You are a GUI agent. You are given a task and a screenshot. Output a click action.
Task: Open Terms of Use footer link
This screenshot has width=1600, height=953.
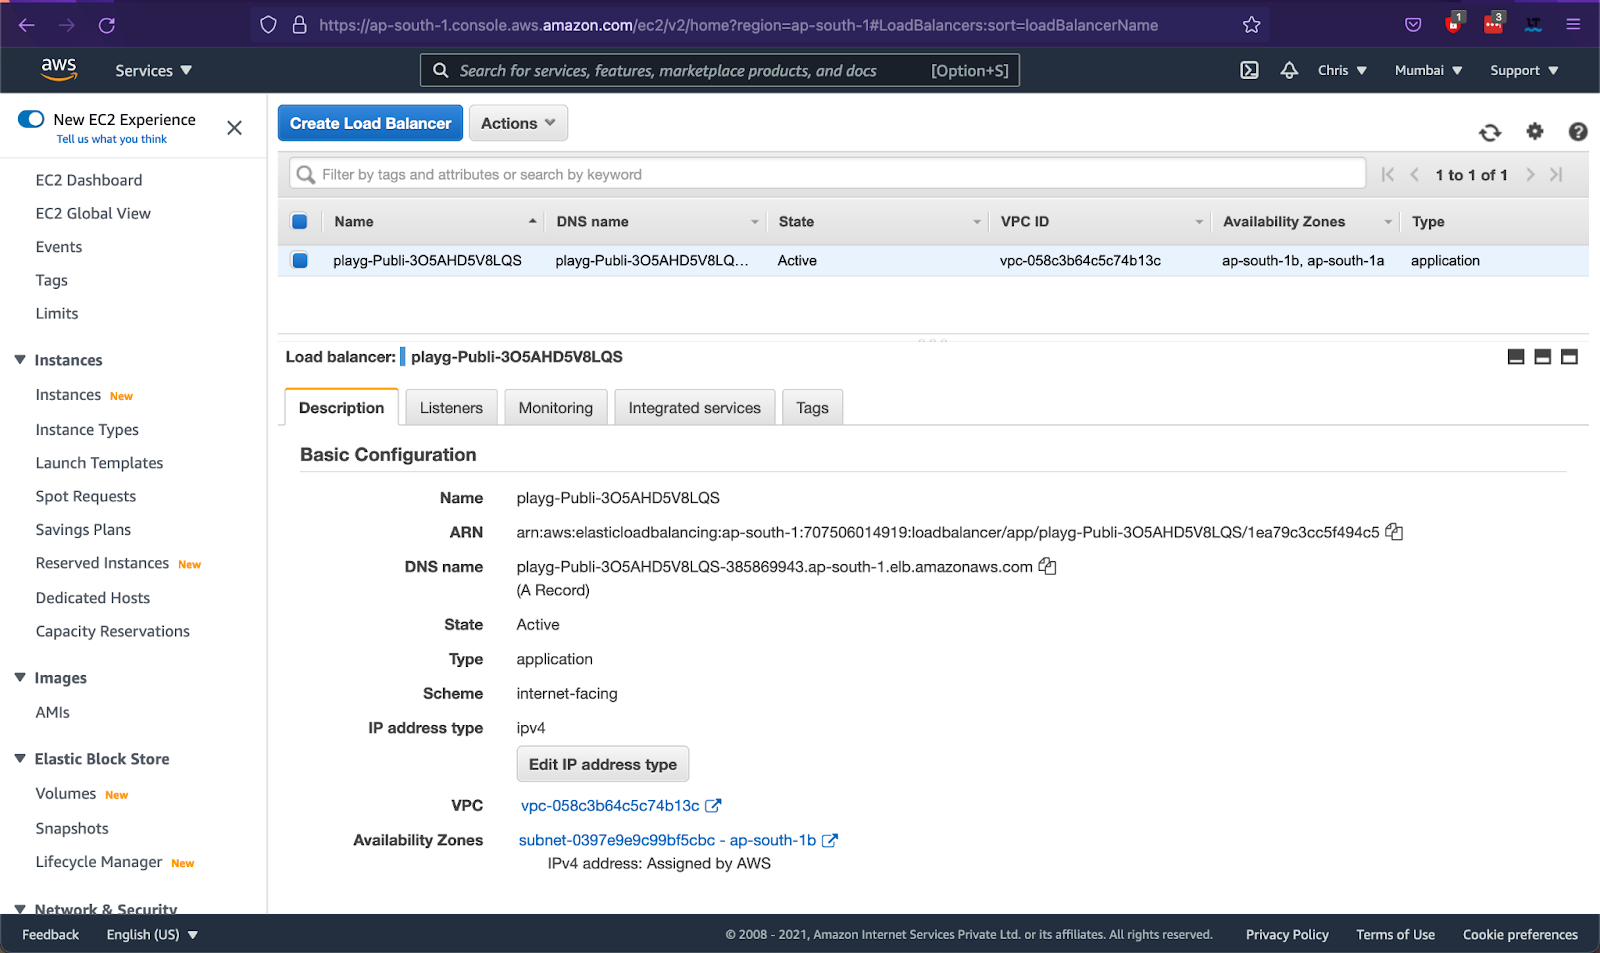(1395, 935)
